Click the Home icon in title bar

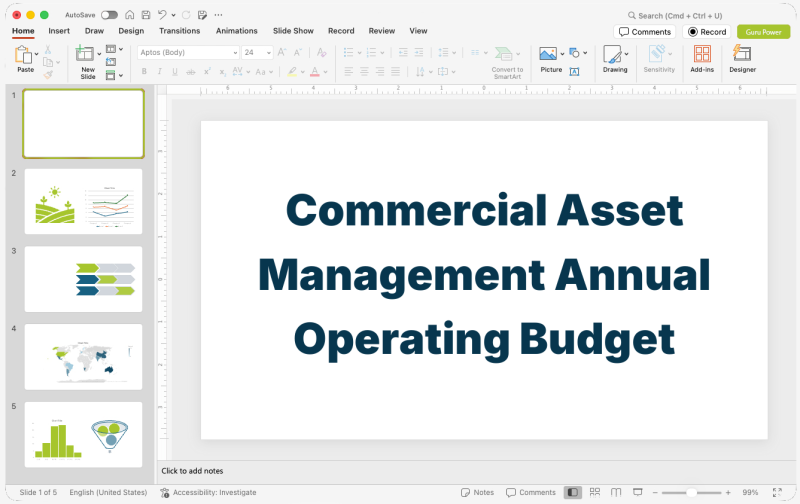click(x=130, y=15)
